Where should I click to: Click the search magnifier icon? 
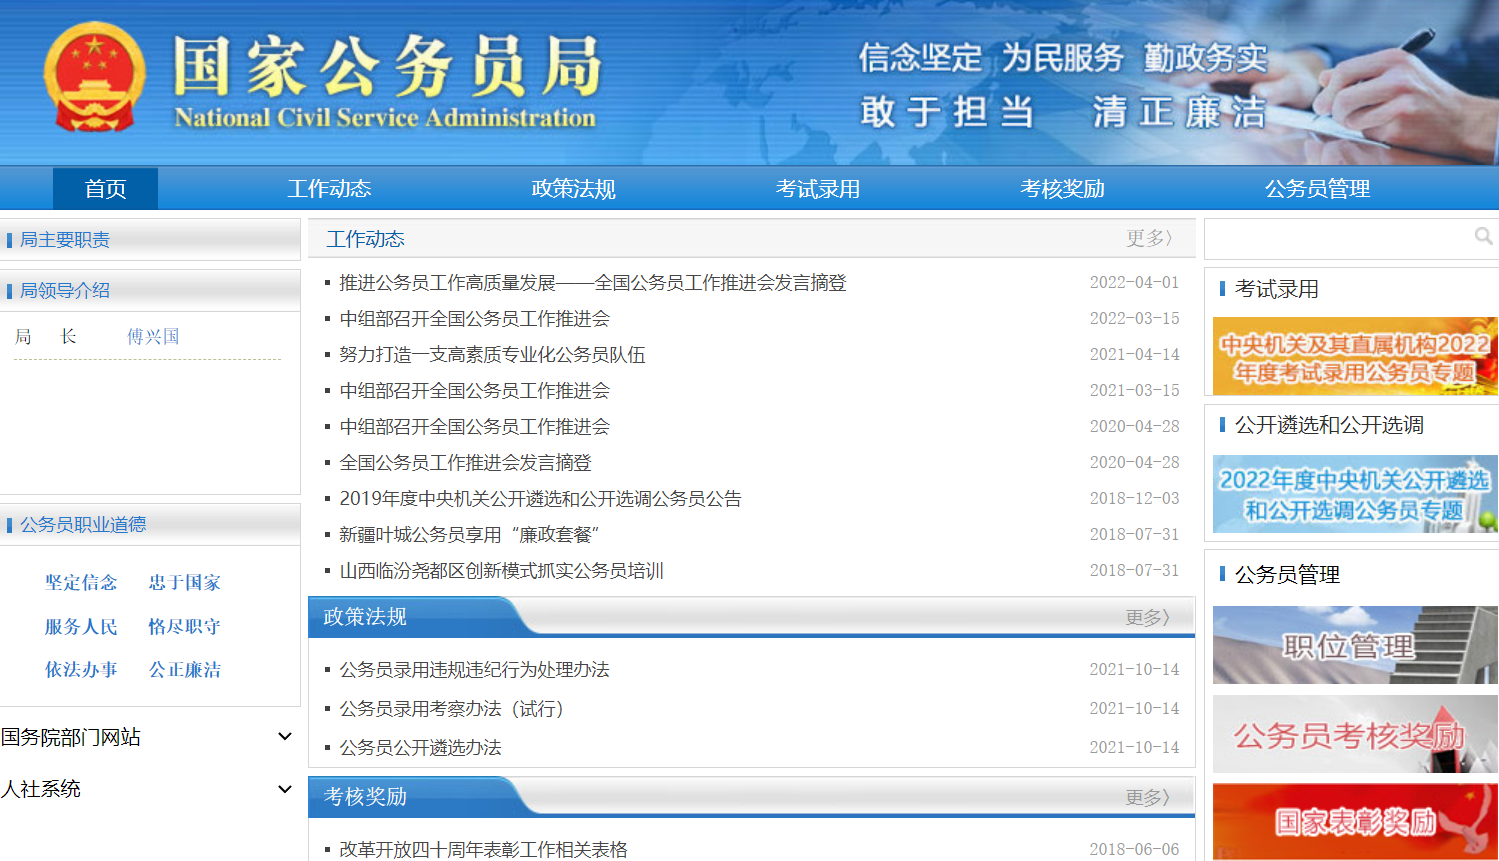1482,236
